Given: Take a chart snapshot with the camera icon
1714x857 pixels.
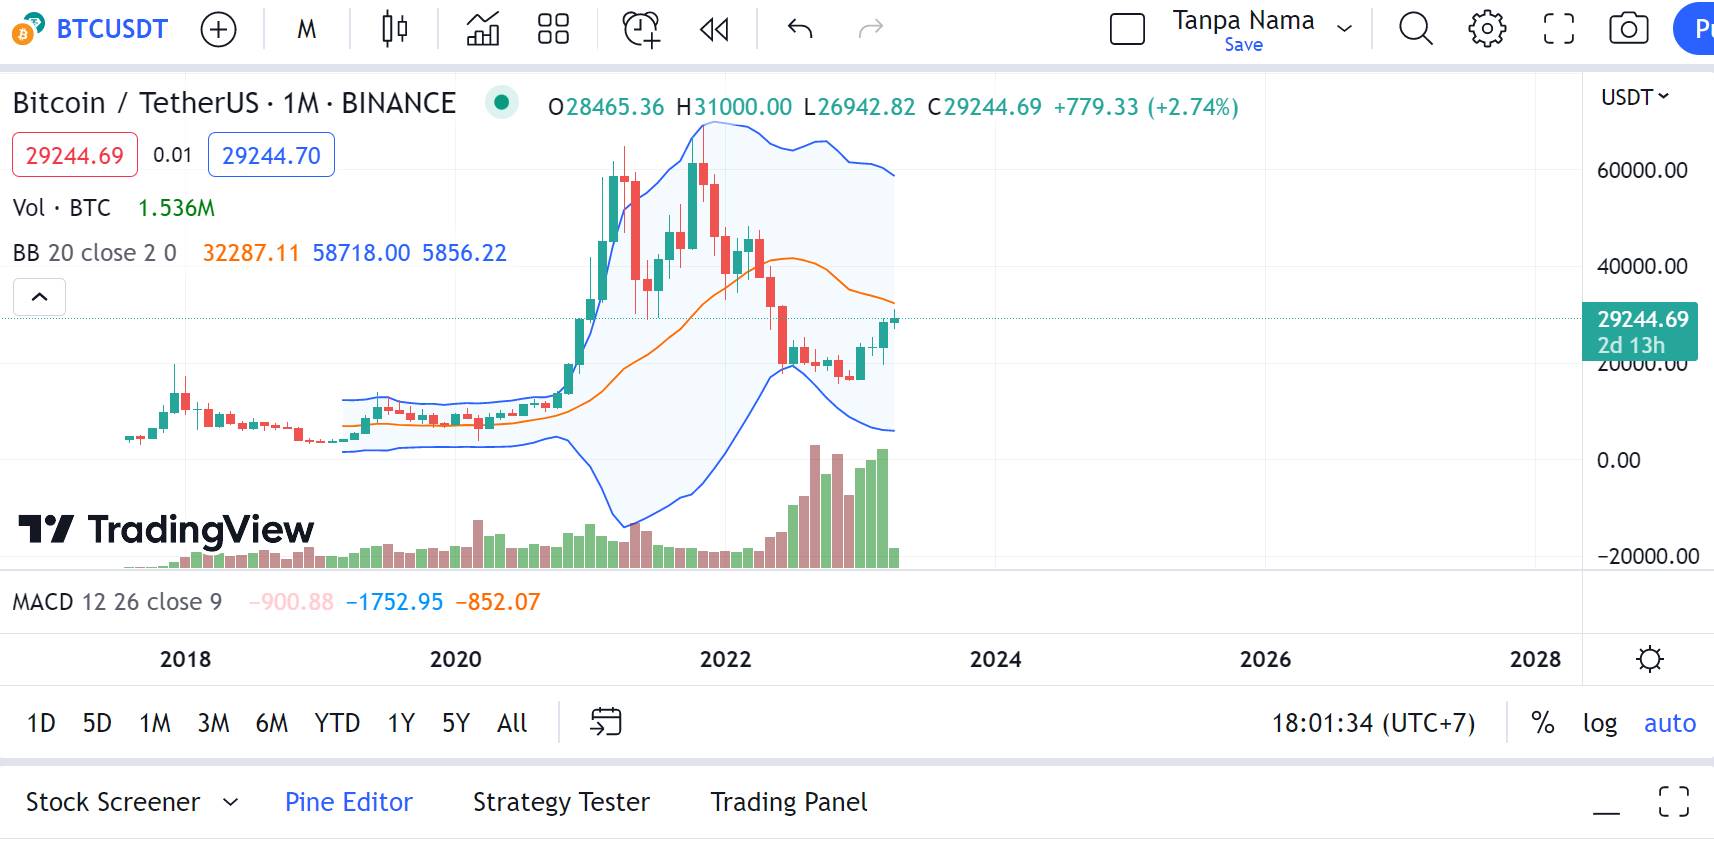Looking at the screenshot, I should [x=1628, y=30].
